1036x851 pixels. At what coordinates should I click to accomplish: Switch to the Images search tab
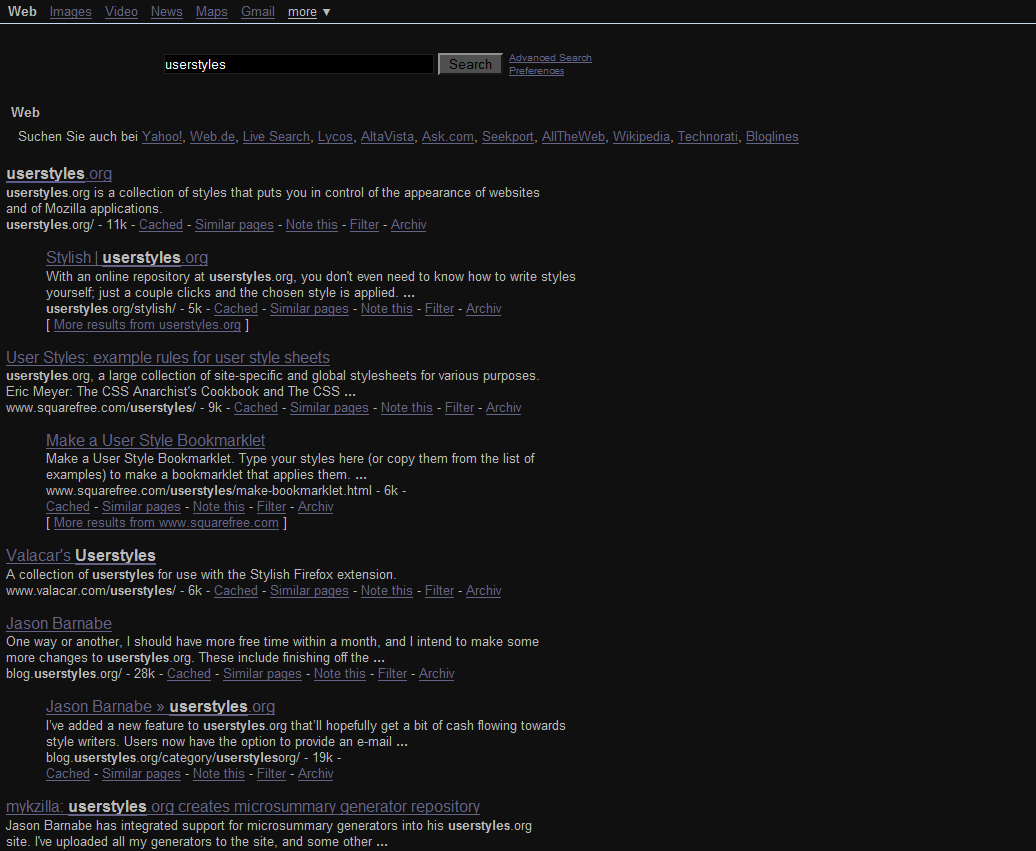(x=70, y=12)
